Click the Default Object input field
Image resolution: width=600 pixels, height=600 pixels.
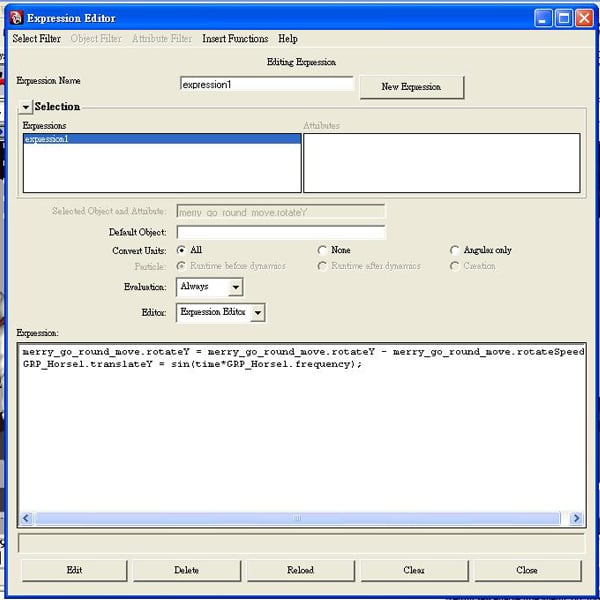(281, 232)
